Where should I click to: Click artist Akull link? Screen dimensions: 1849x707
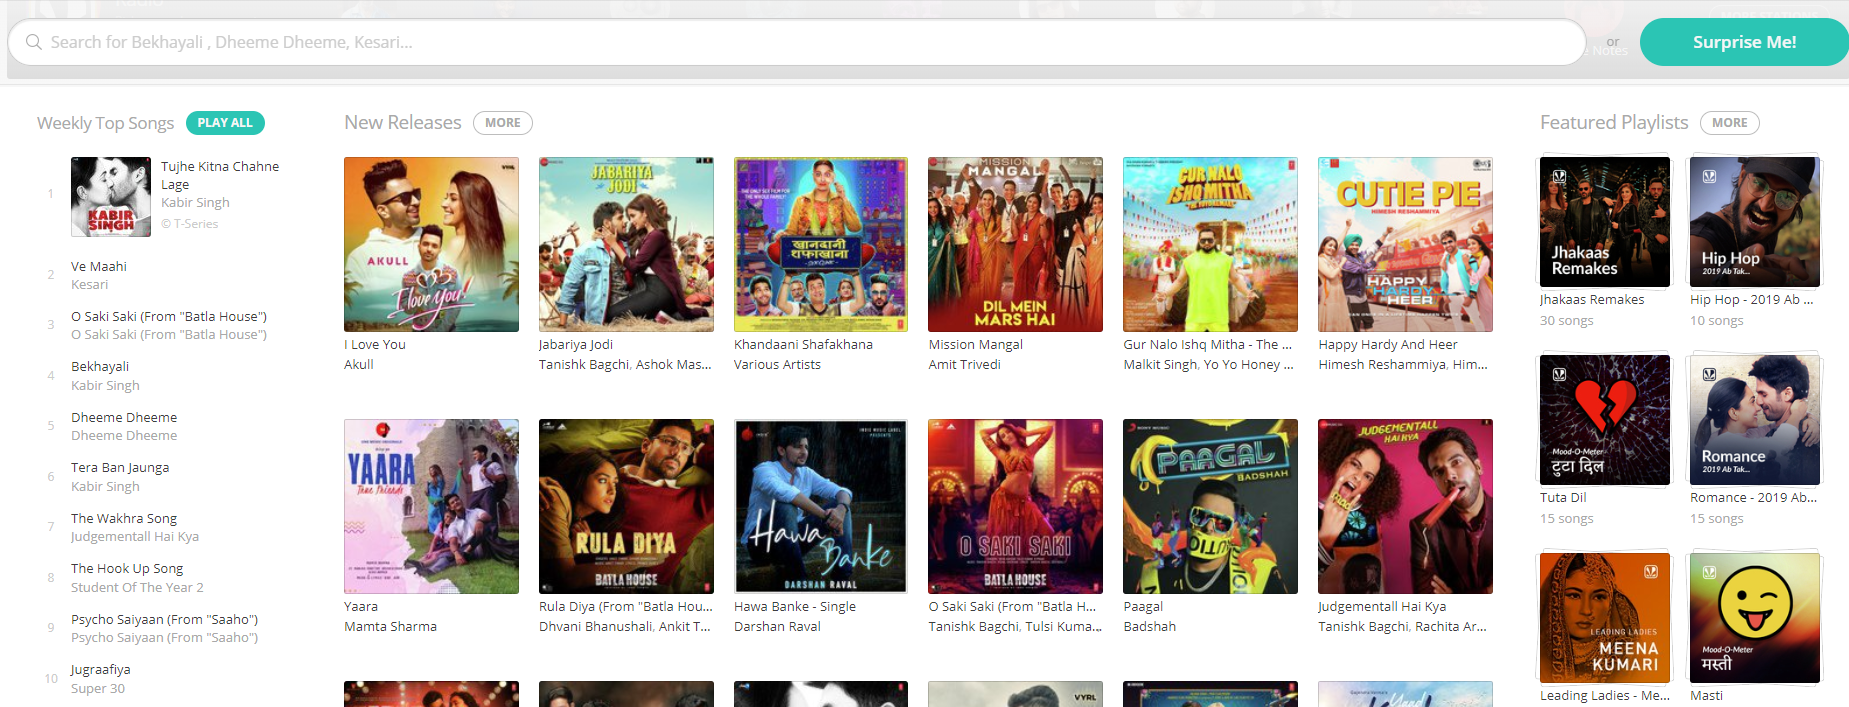(x=359, y=364)
